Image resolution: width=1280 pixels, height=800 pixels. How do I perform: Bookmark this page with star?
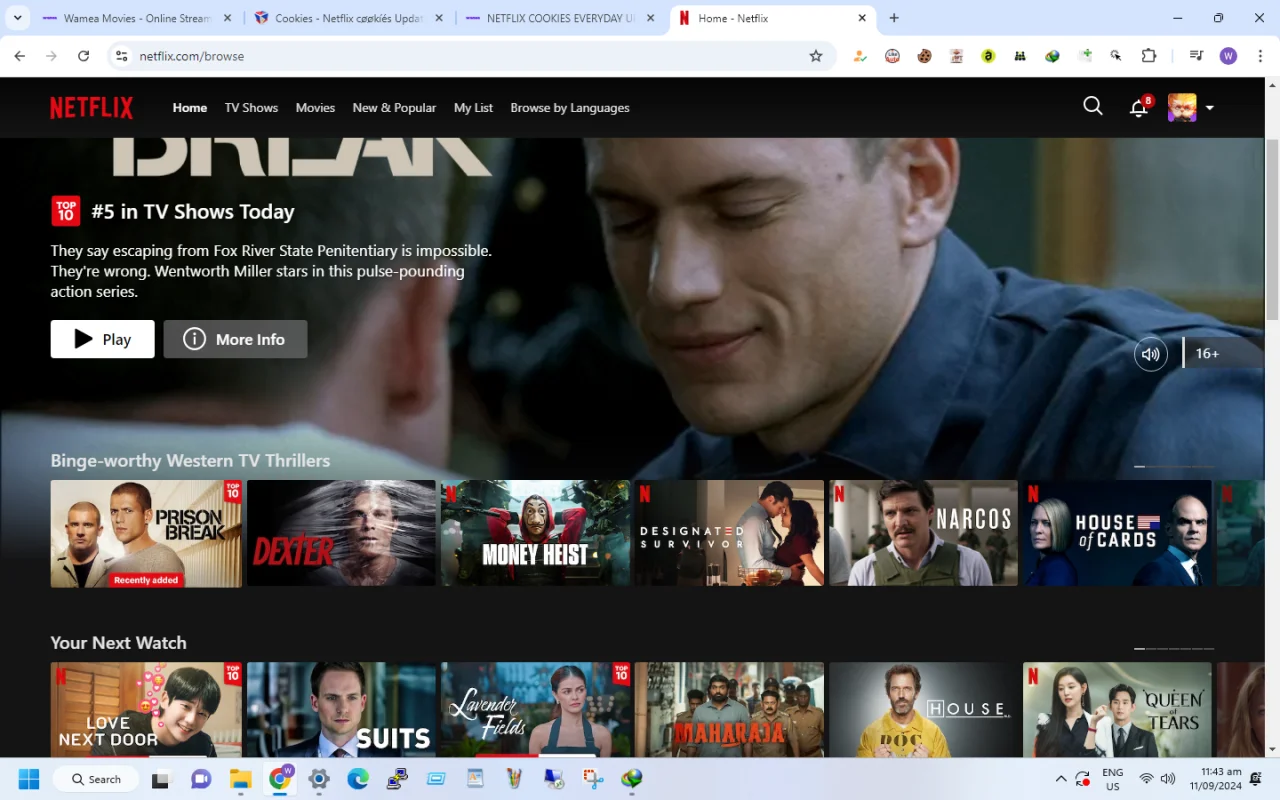[x=816, y=56]
